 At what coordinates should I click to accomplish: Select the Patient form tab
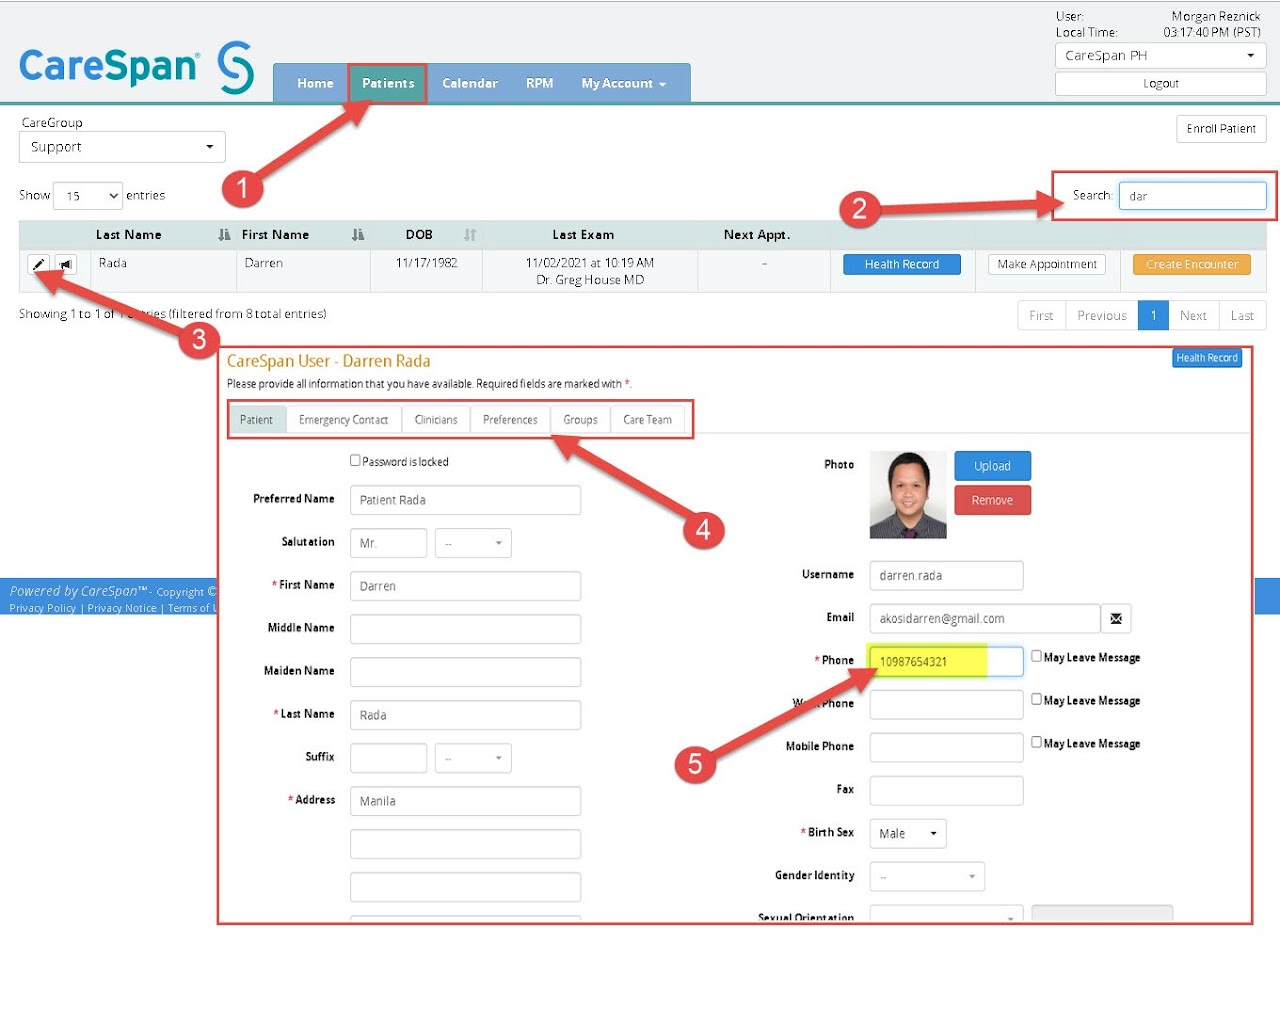pos(256,420)
